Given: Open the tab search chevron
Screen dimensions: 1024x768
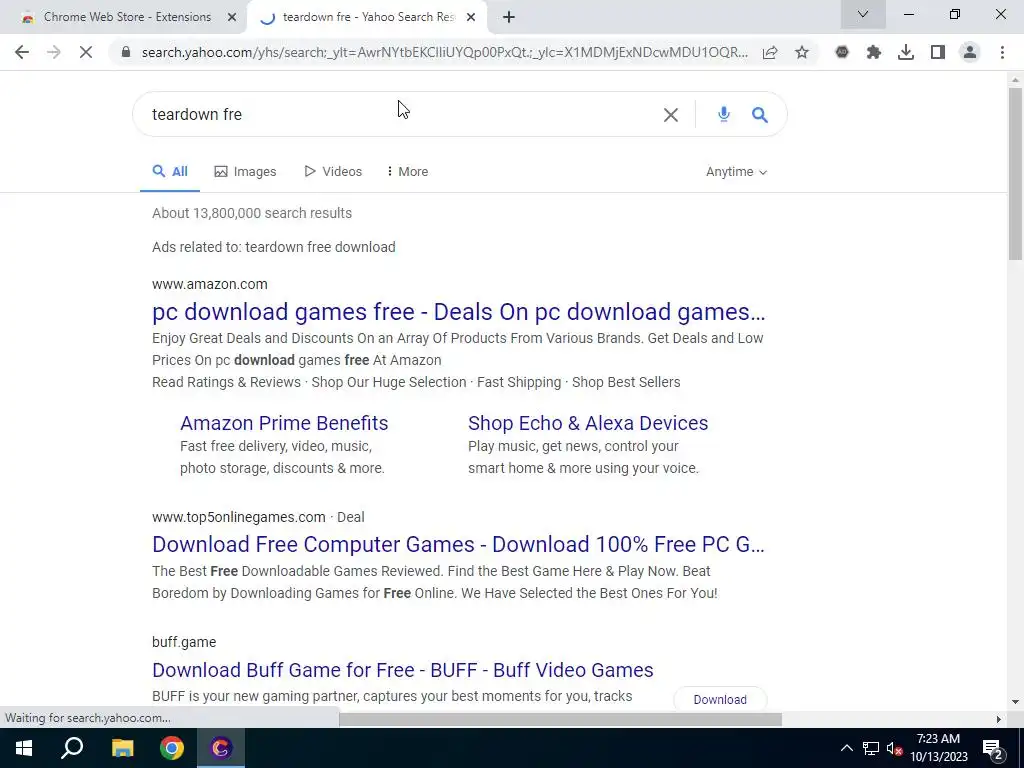Looking at the screenshot, I should coord(863,14).
